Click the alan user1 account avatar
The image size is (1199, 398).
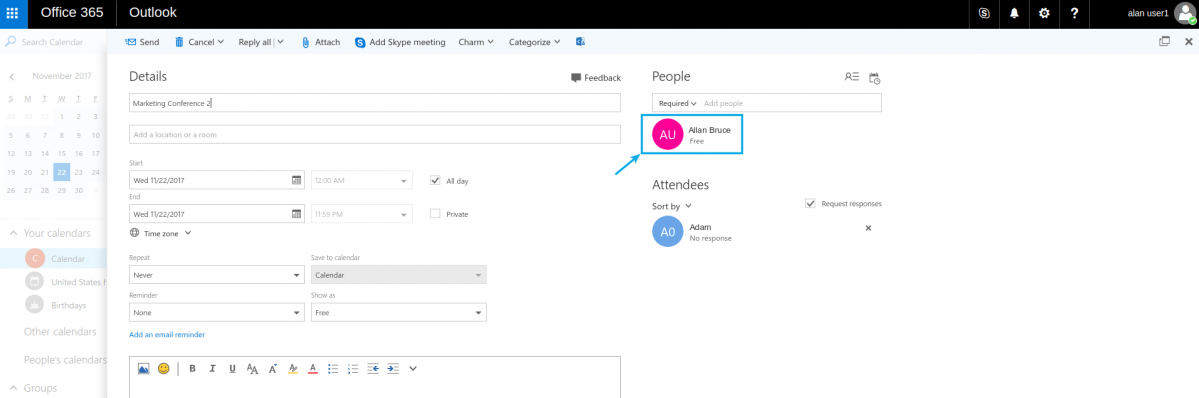(1184, 13)
